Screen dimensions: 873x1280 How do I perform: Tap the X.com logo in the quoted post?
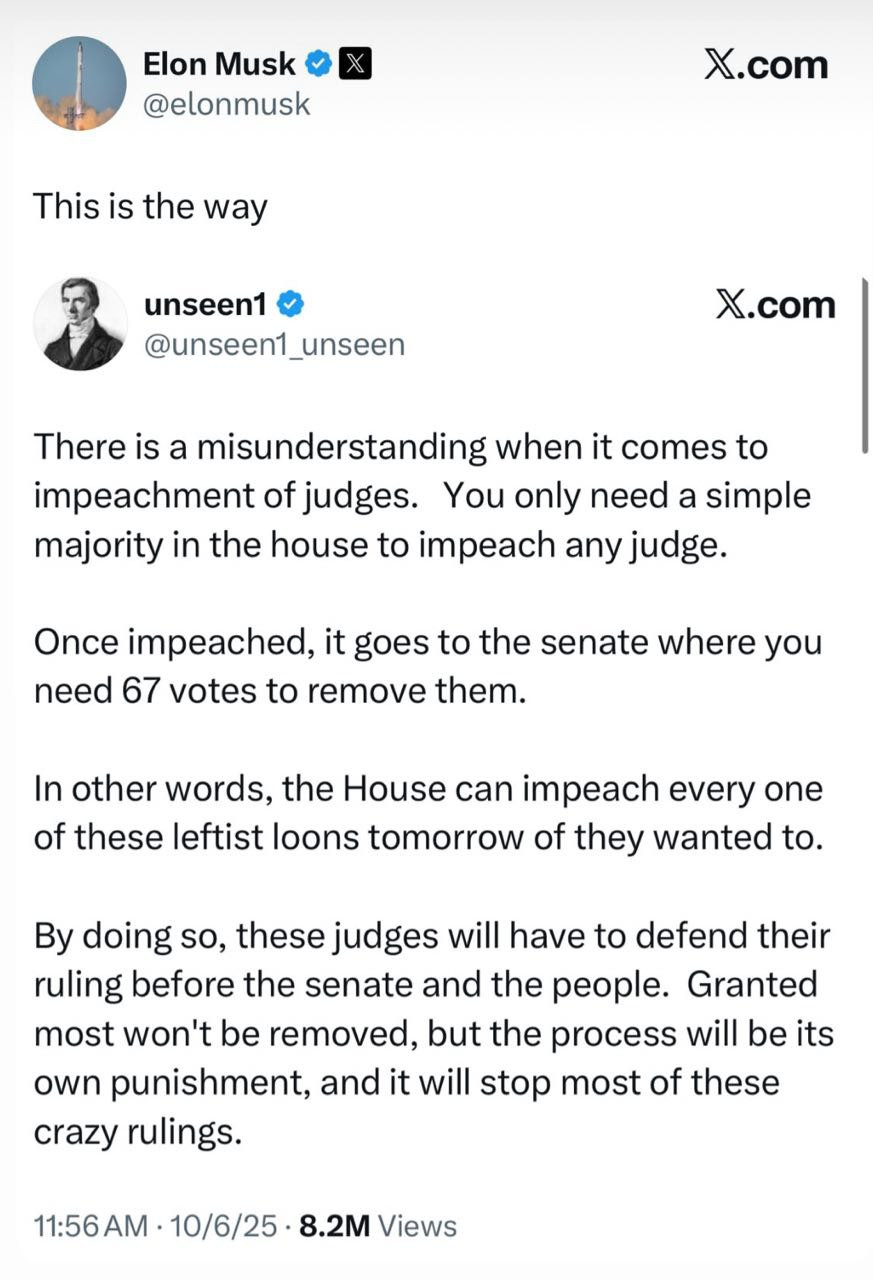pyautogui.click(x=775, y=304)
